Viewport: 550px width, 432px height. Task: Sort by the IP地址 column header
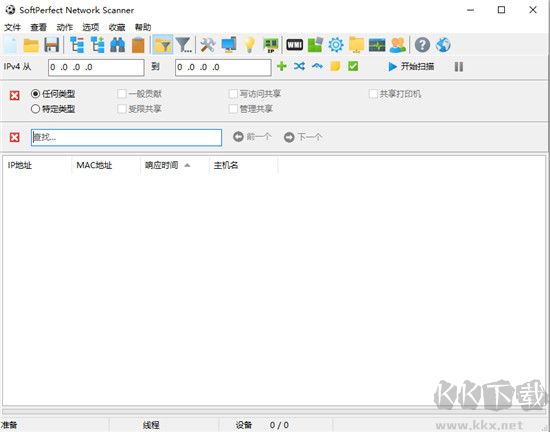pos(37,165)
